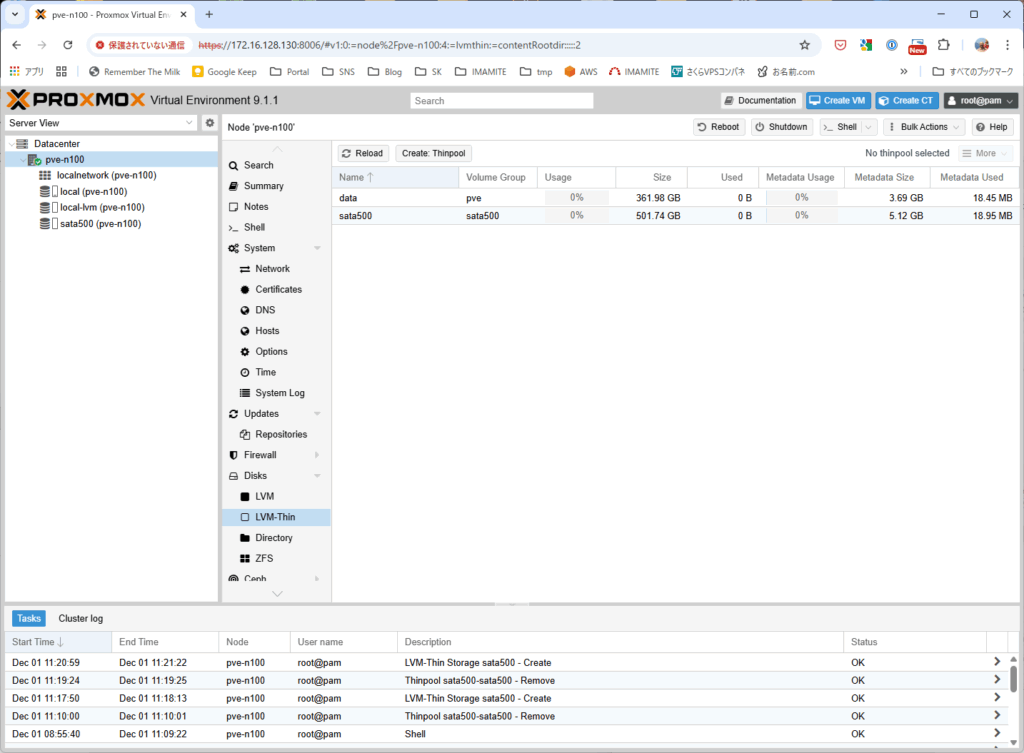Open the Server View dropdown

point(102,123)
